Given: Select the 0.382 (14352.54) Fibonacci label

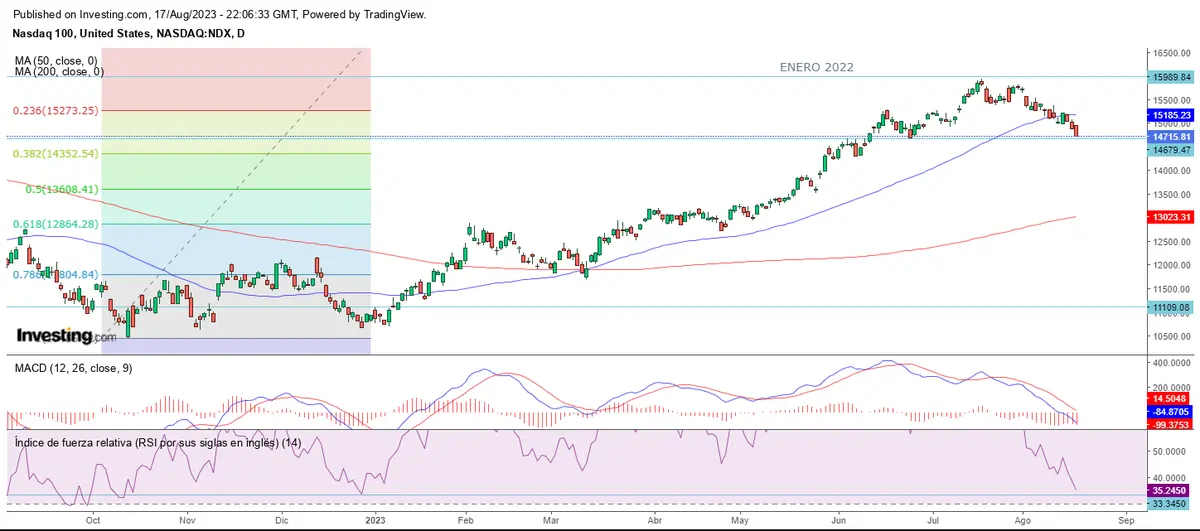Looking at the screenshot, I should 55,154.
